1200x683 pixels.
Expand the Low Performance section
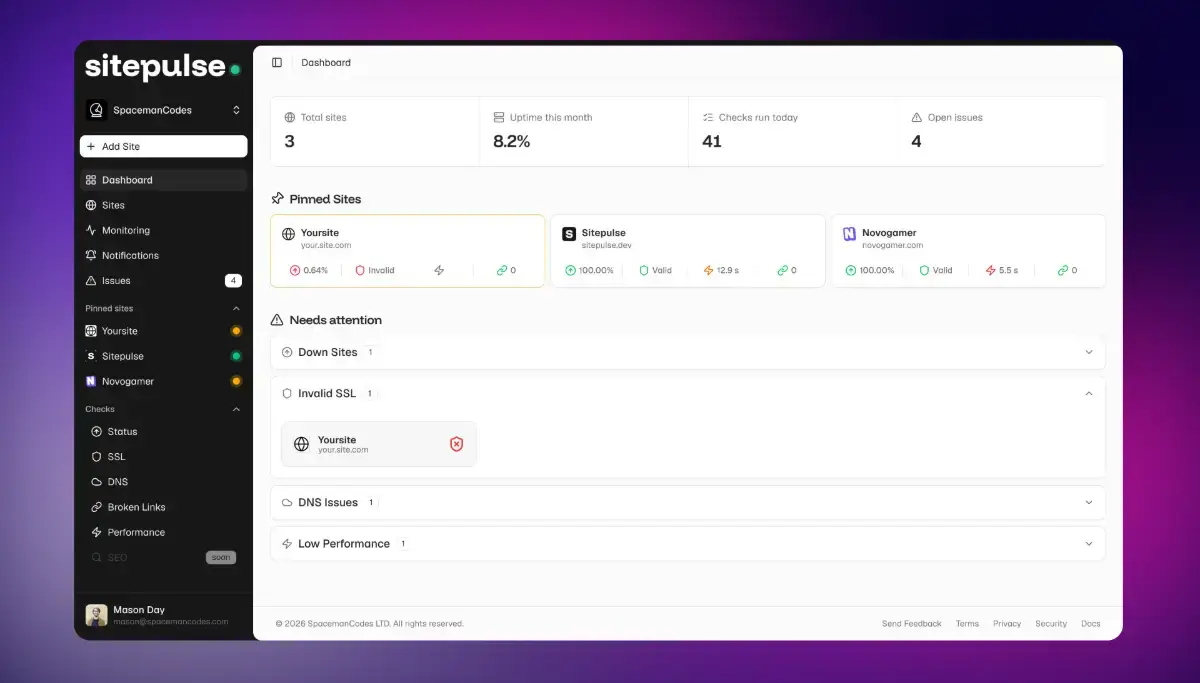coord(688,544)
